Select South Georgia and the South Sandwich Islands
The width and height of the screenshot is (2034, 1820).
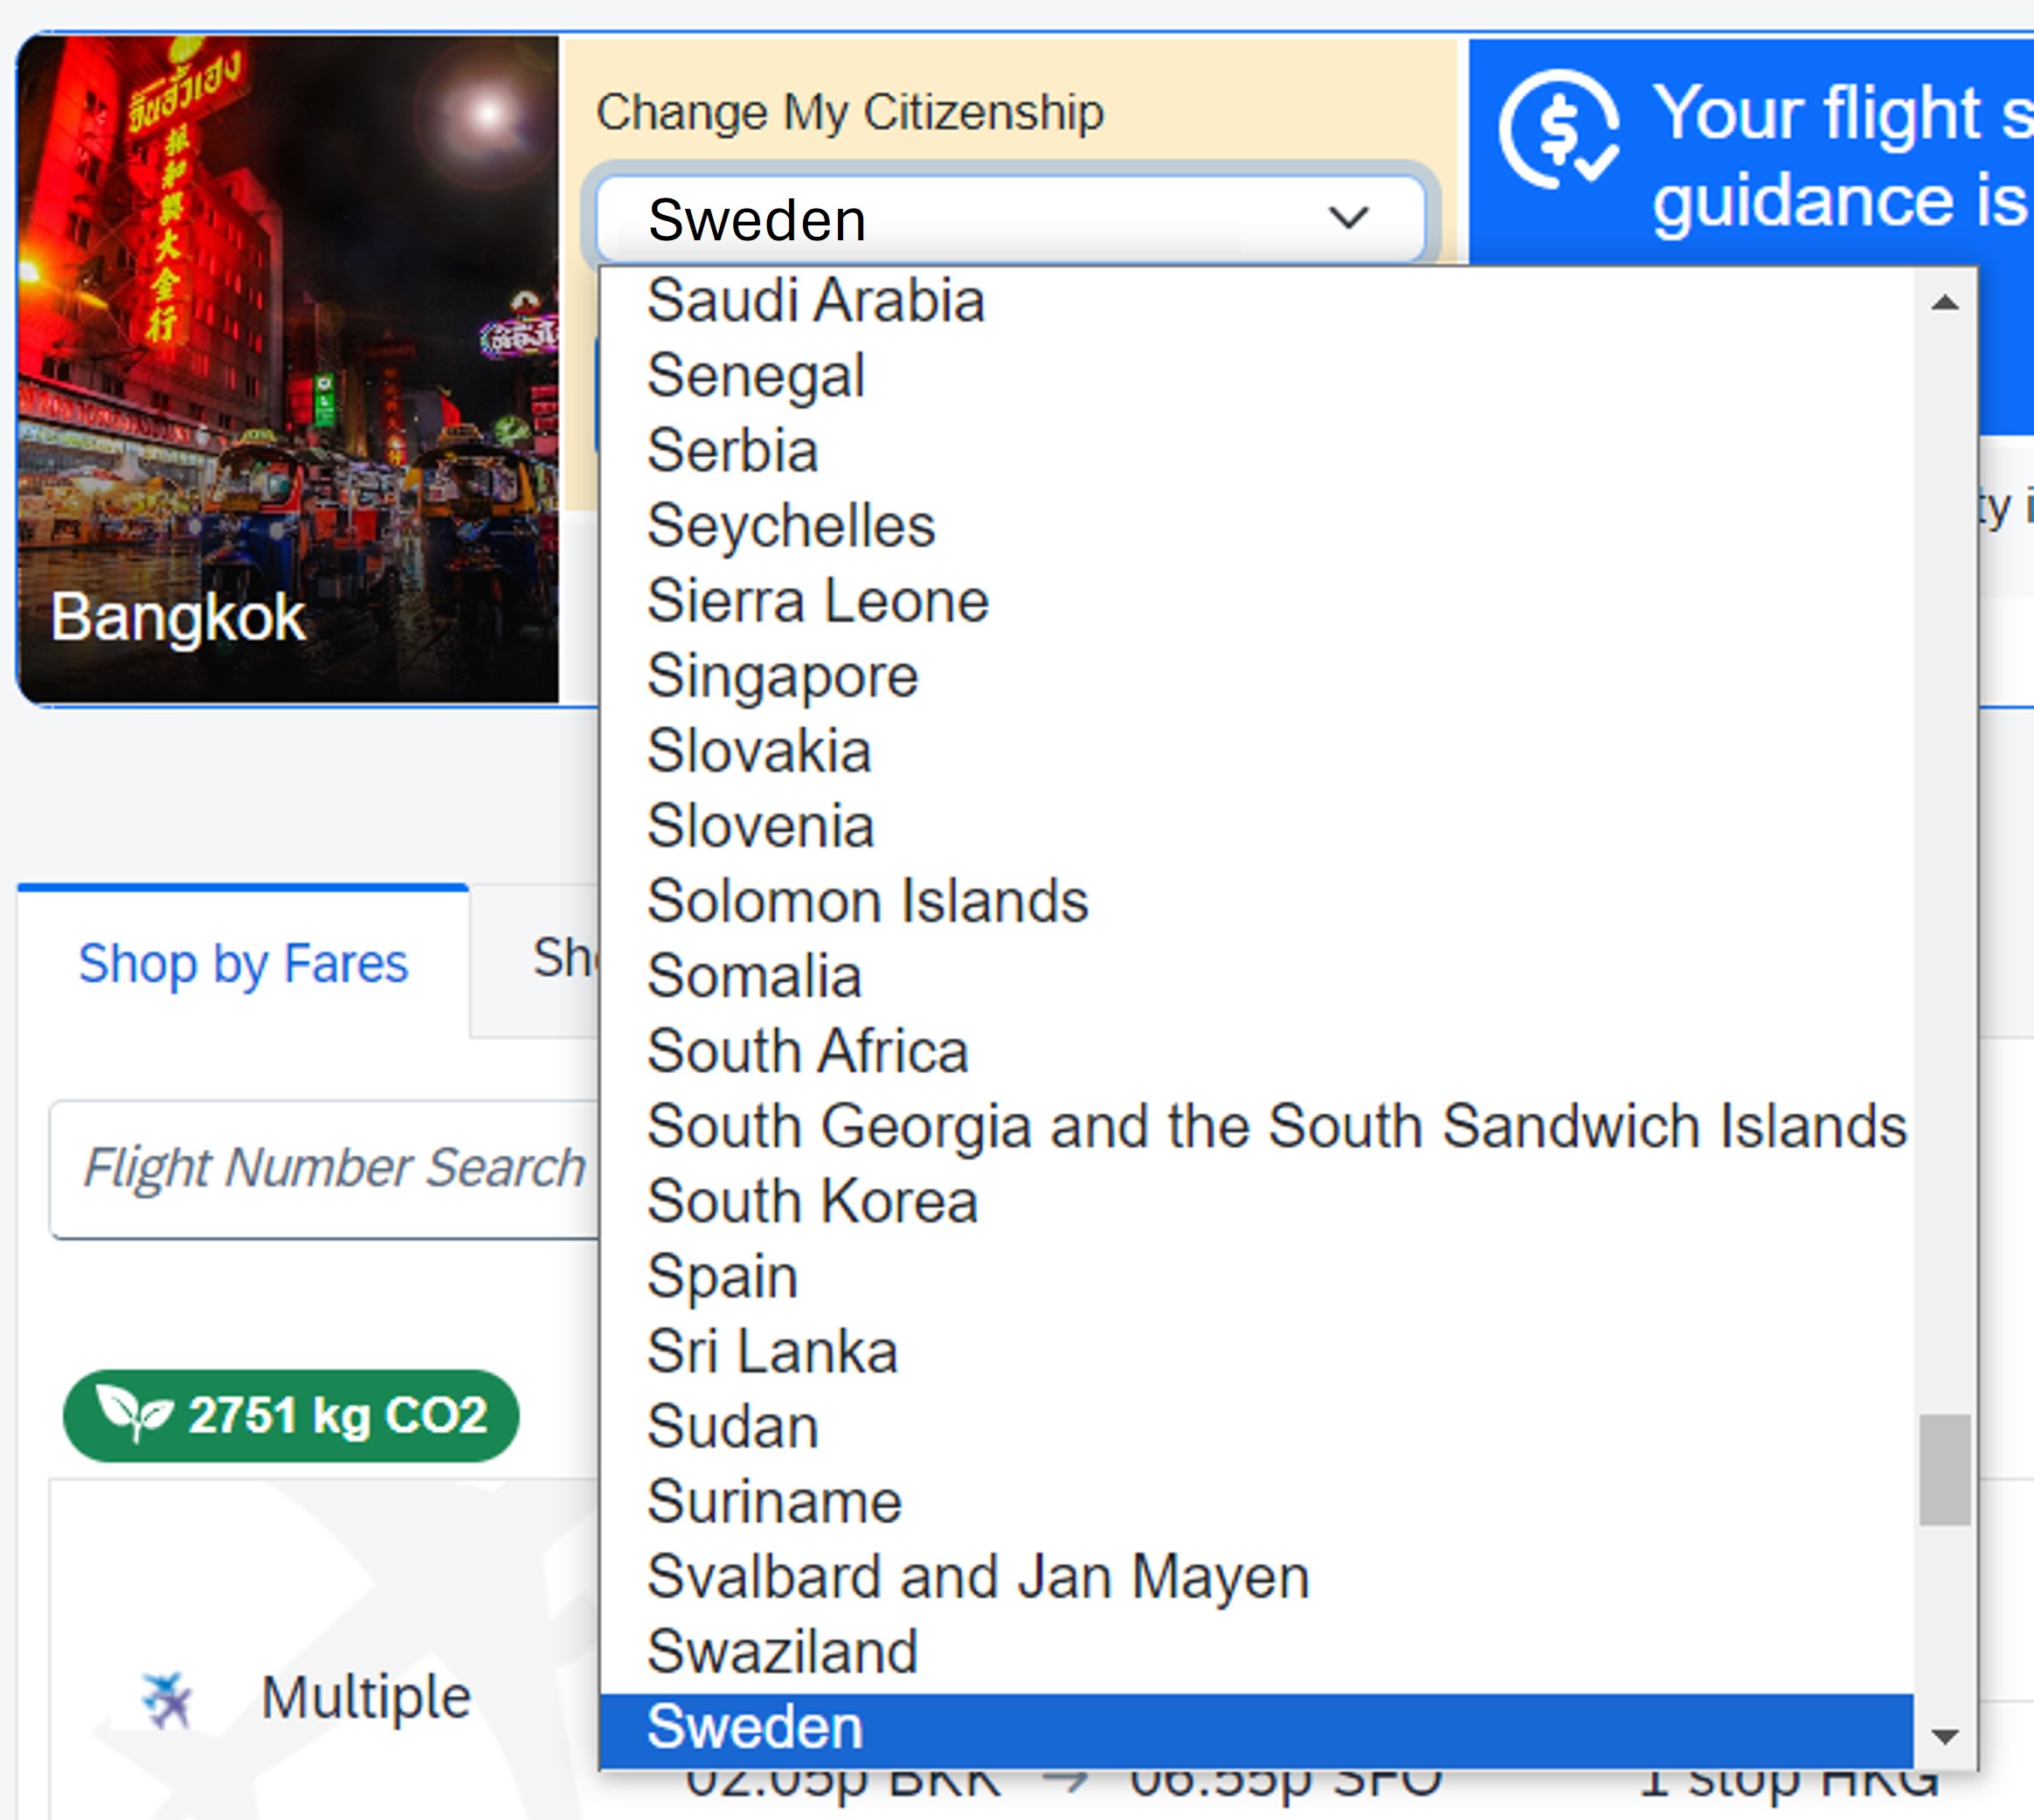point(1276,1126)
